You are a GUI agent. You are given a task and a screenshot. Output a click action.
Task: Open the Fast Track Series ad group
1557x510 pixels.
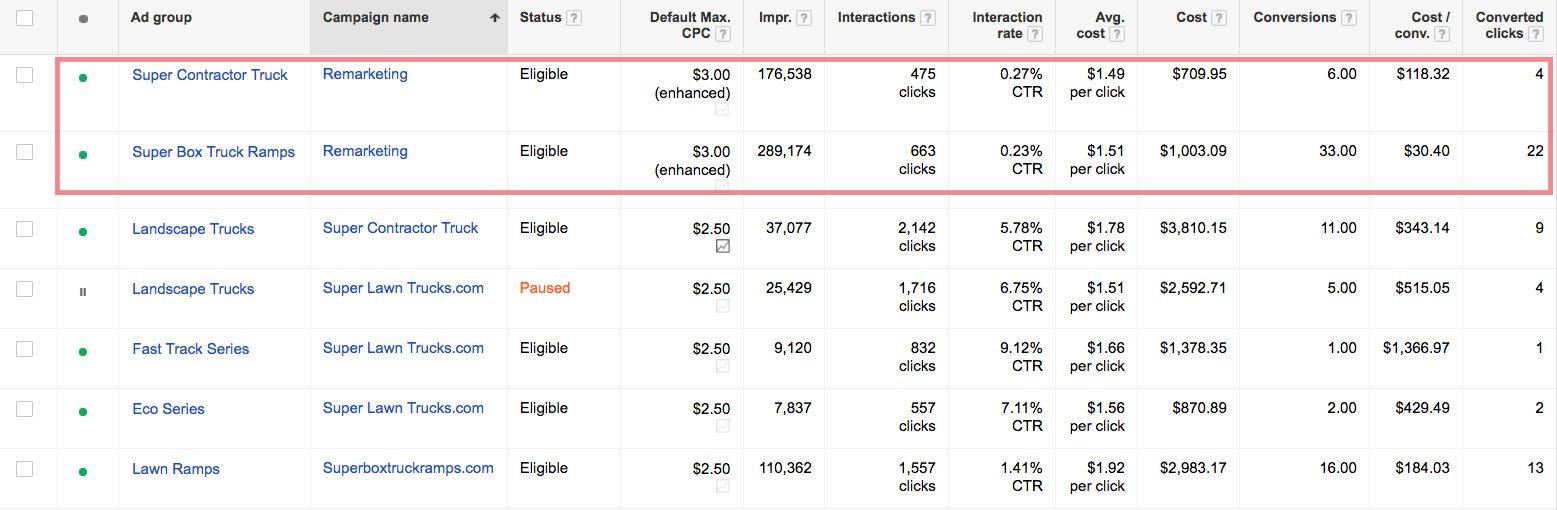tap(190, 349)
